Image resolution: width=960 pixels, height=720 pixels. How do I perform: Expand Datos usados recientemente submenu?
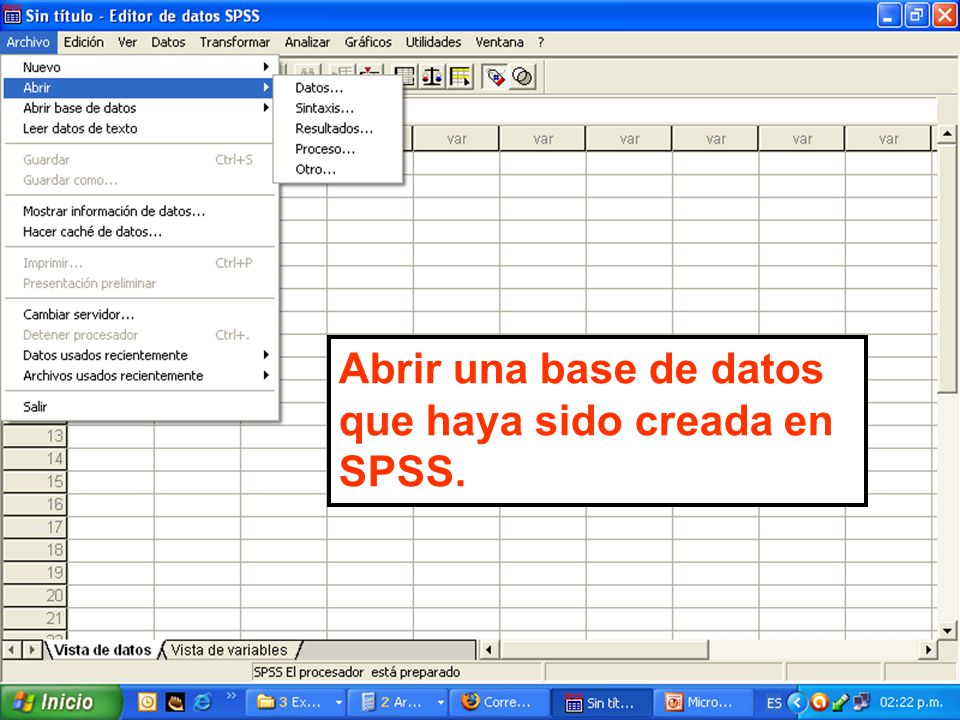tap(140, 355)
